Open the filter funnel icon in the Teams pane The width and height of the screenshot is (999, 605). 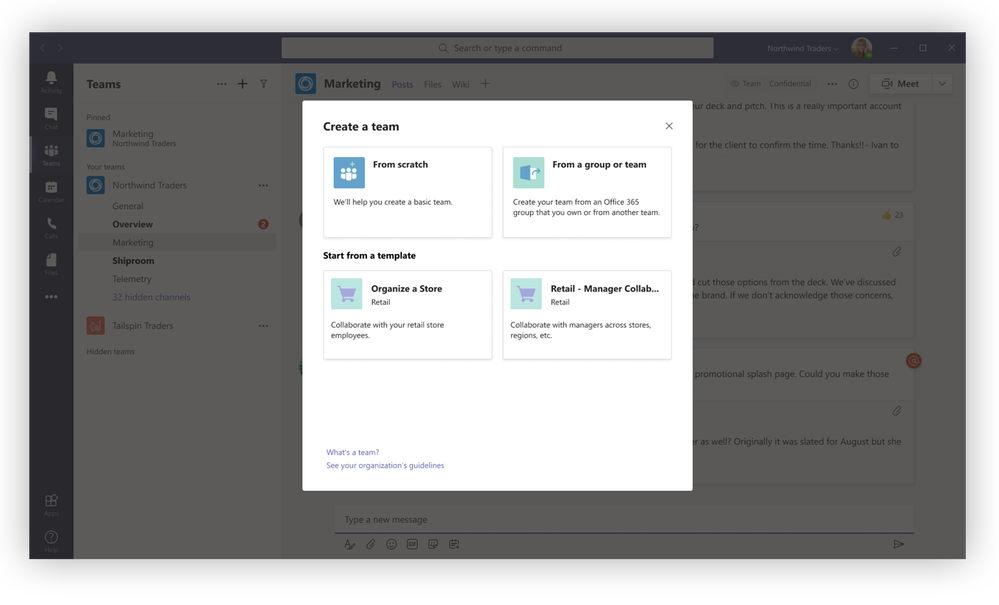[x=263, y=84]
